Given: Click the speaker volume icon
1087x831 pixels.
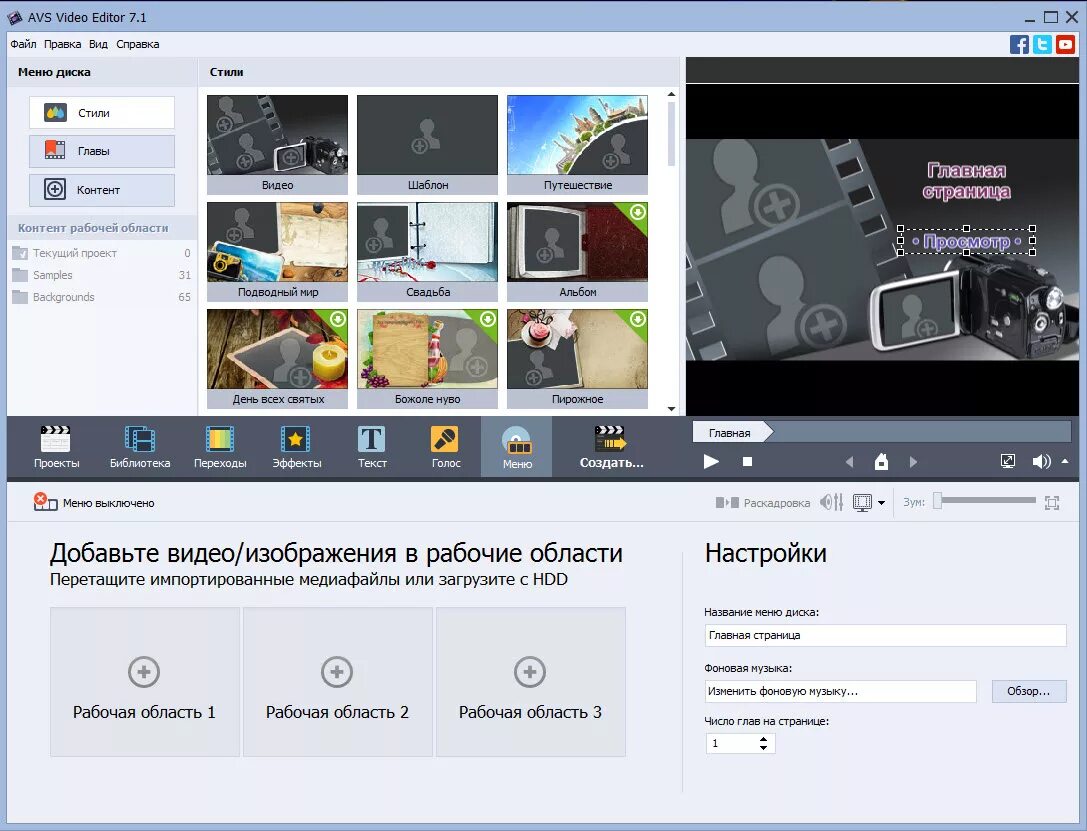Looking at the screenshot, I should click(1041, 462).
